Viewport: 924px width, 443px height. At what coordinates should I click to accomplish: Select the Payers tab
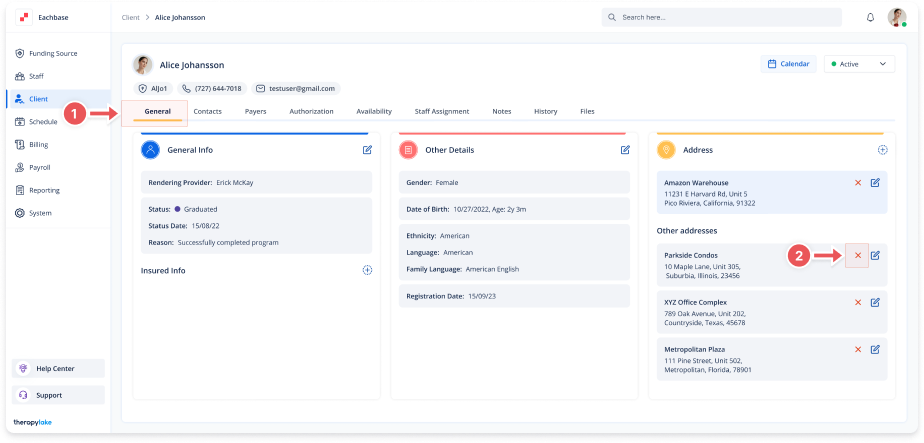(255, 111)
